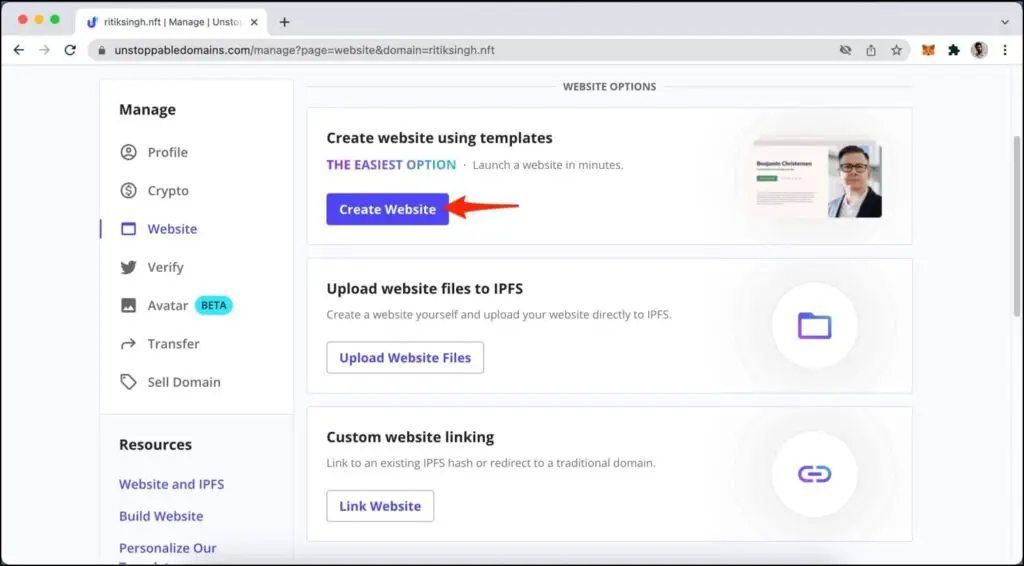Click the browser back arrow

pyautogui.click(x=19, y=50)
